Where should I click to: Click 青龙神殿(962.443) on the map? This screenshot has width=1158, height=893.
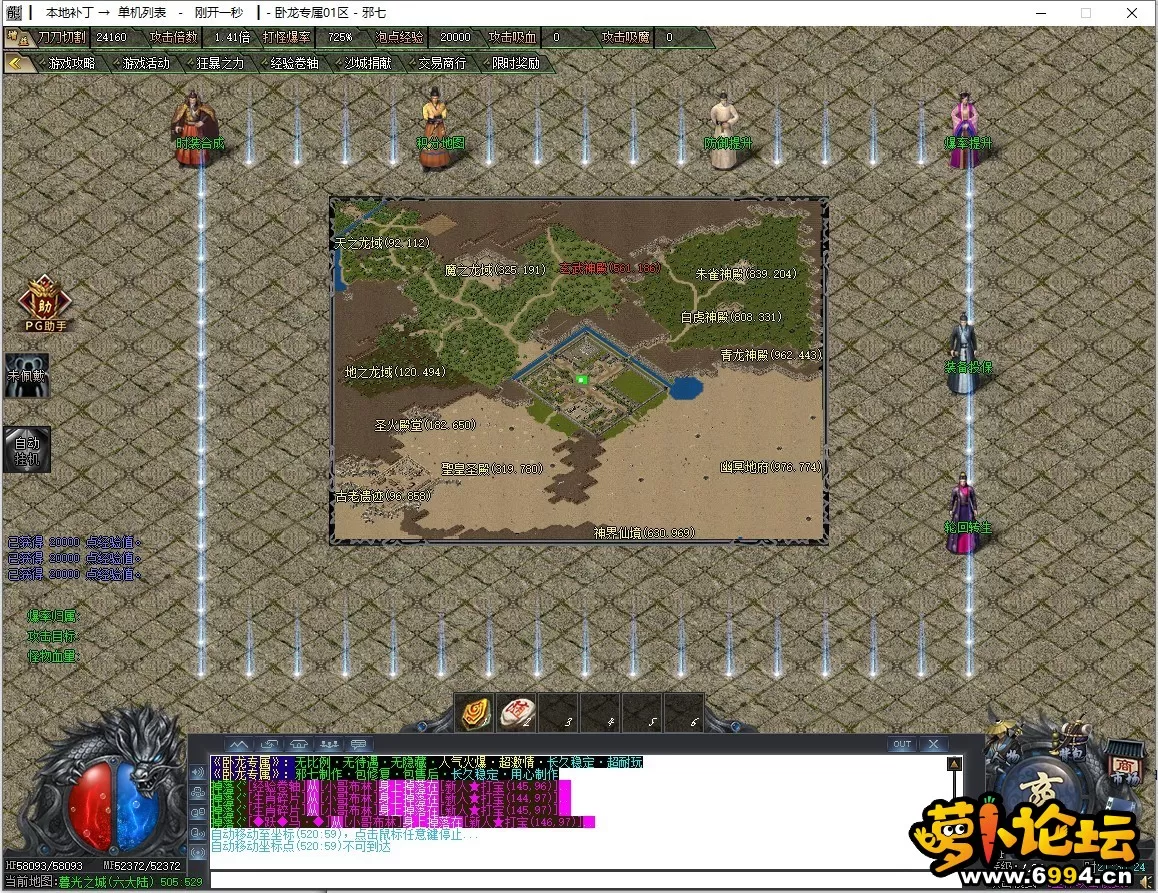771,355
